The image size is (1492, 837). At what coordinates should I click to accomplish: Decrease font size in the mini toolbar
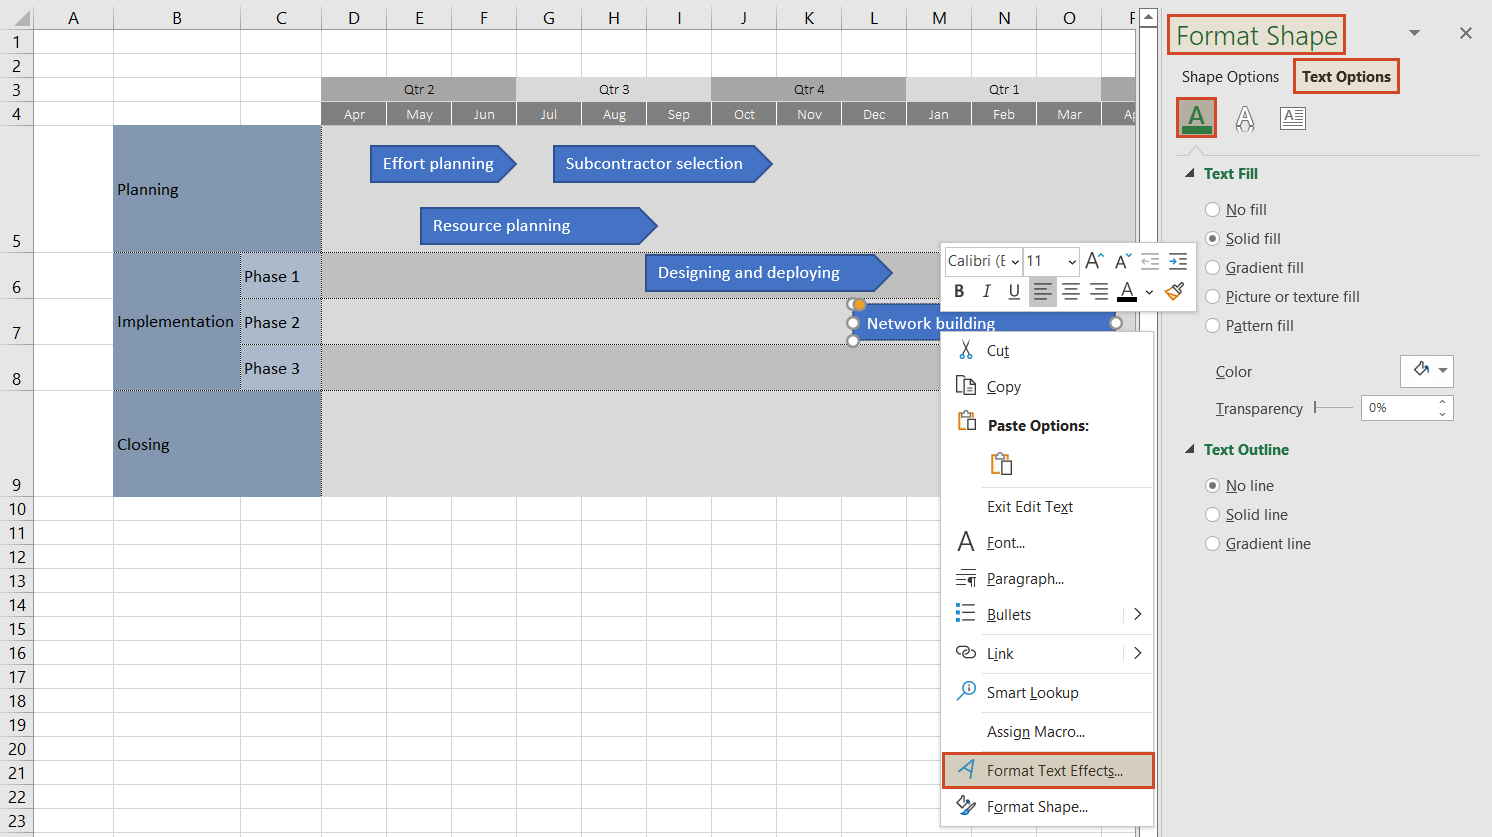point(1122,261)
